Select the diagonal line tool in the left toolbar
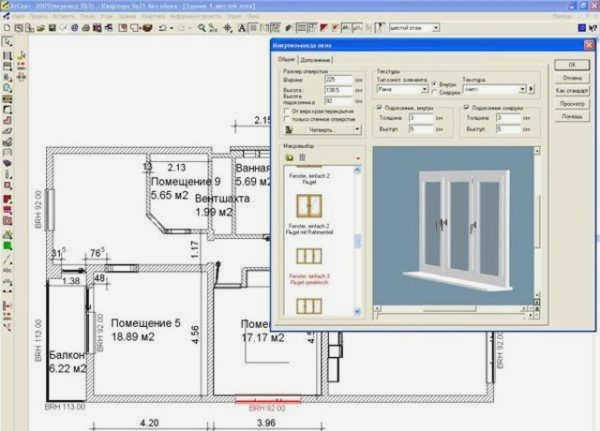Viewport: 600px width, 431px height. [7, 260]
